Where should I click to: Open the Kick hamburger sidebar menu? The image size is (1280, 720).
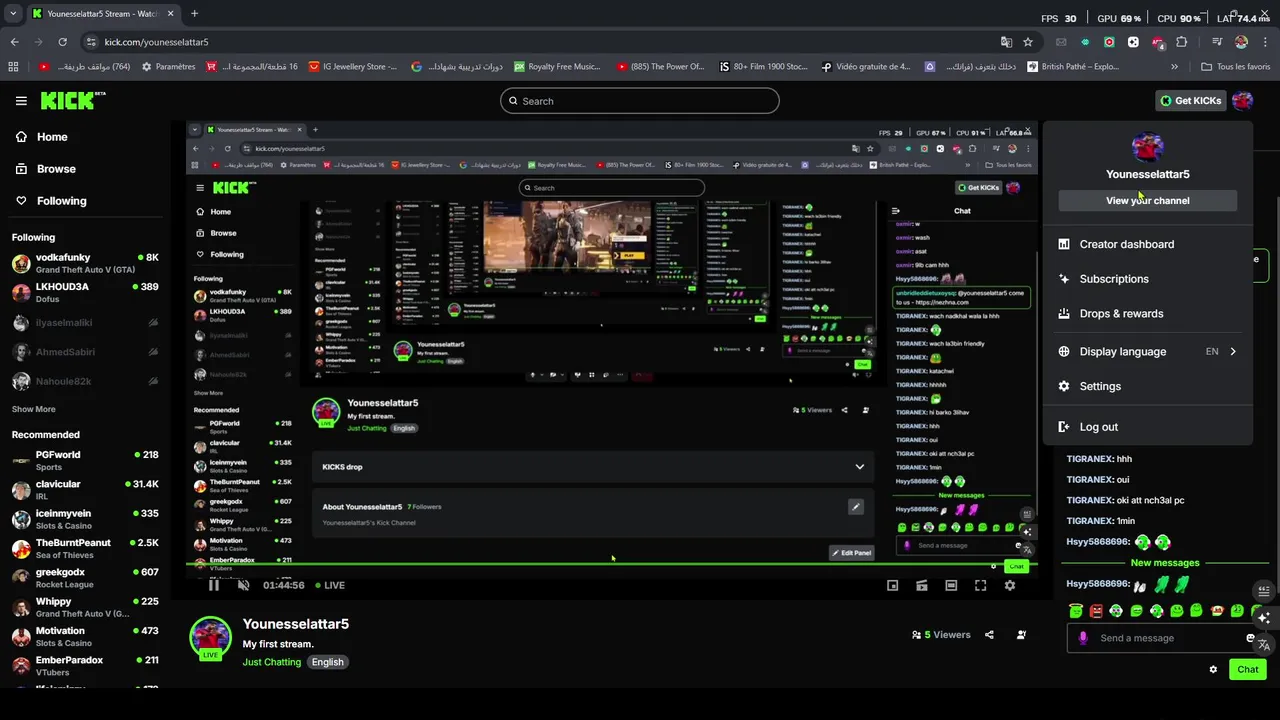[x=21, y=101]
